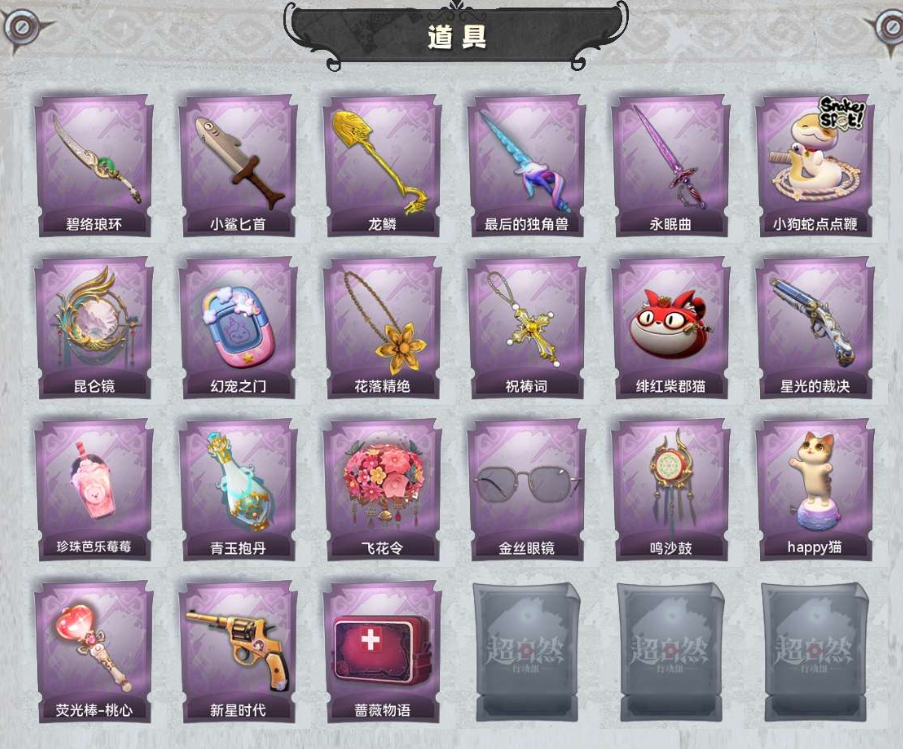Select the 幻宠之门 virtual pet device

[x=238, y=327]
